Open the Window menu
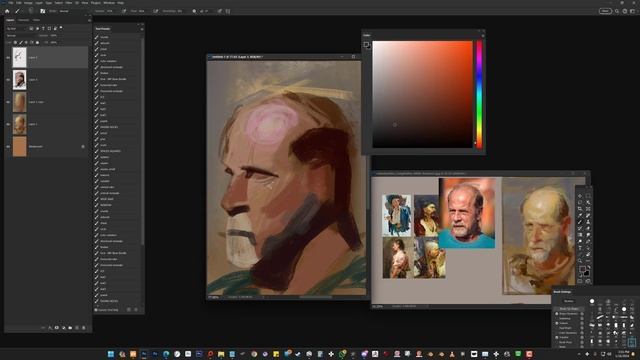 (x=109, y=3)
